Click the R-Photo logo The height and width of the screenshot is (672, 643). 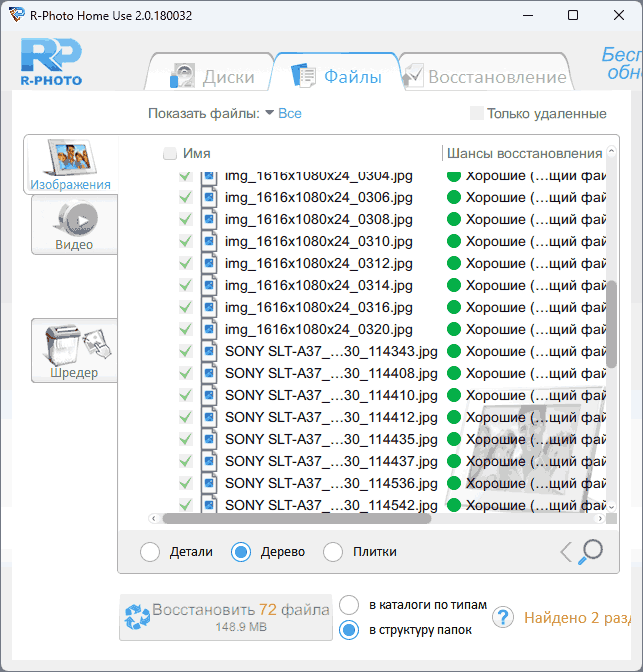coord(51,64)
